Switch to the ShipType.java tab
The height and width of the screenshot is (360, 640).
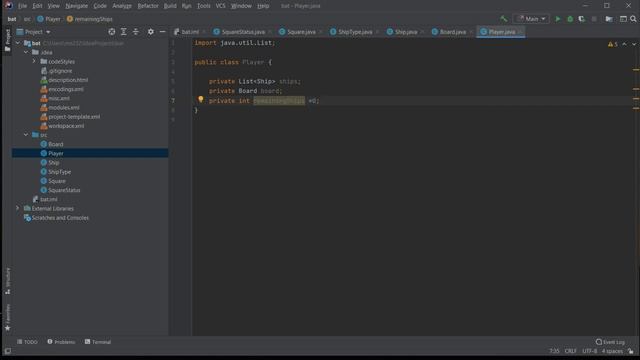(x=355, y=32)
